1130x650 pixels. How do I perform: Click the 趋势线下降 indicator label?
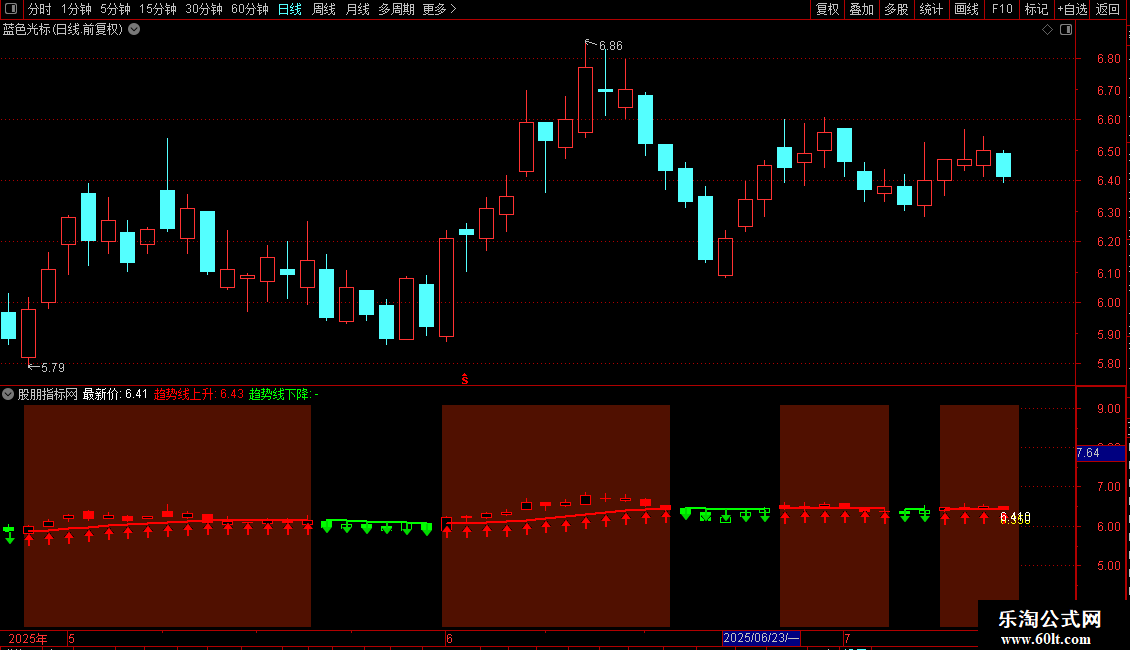click(283, 394)
